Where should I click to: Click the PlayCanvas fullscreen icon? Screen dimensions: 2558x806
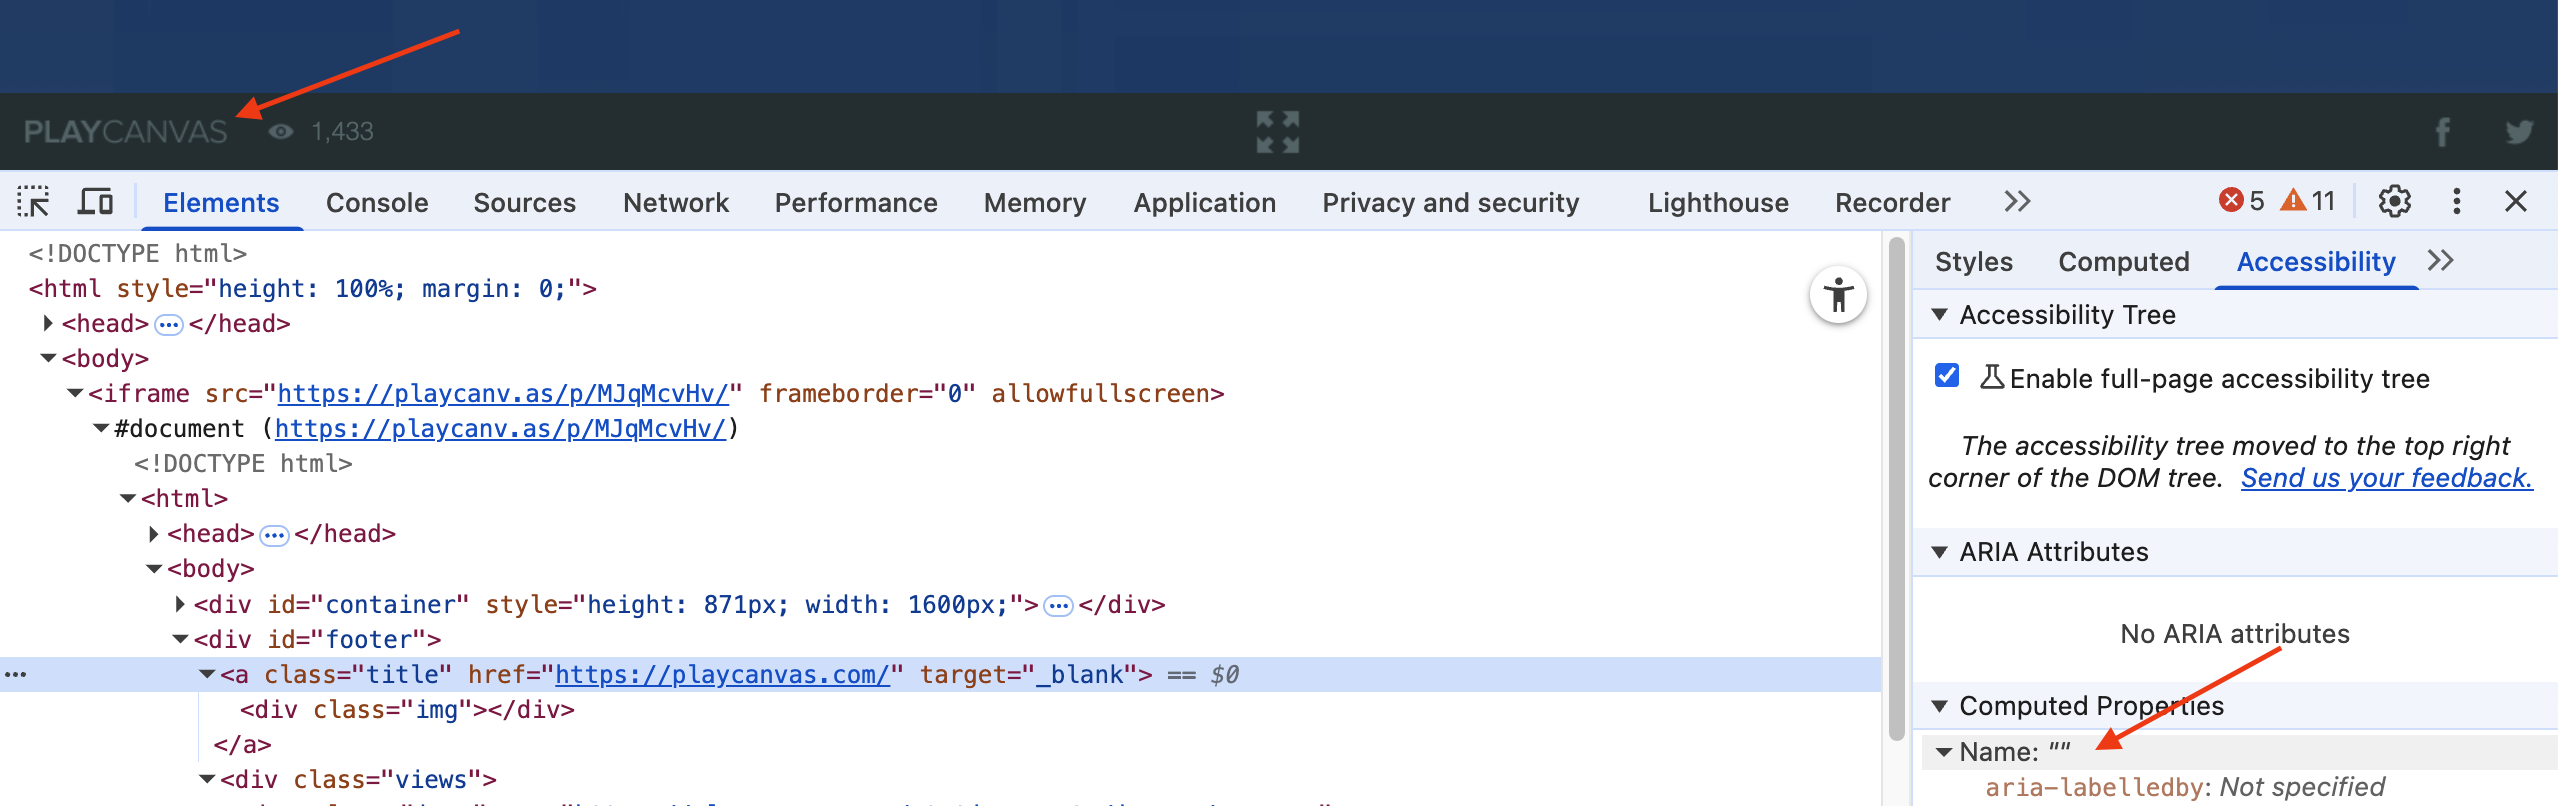[1278, 132]
